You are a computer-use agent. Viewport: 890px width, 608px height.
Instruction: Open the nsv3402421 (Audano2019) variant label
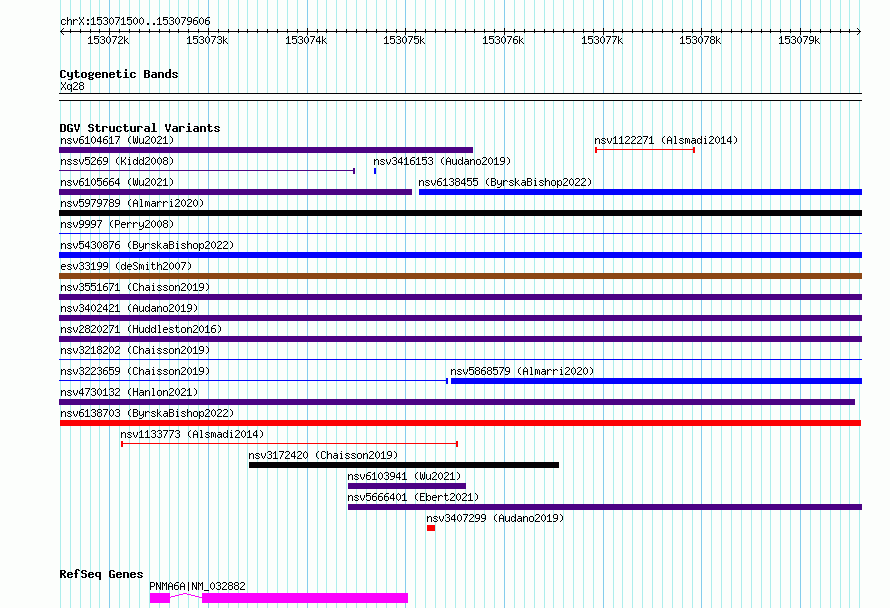(129, 308)
